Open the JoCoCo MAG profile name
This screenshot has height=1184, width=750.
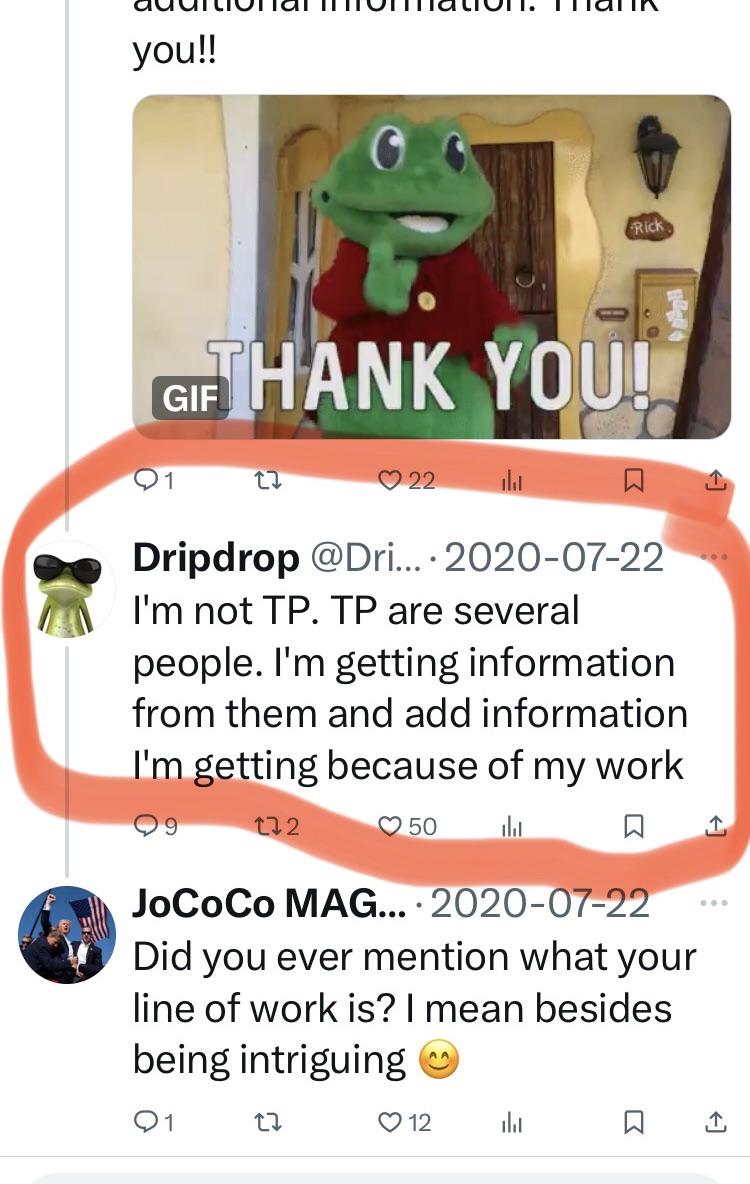[270, 903]
